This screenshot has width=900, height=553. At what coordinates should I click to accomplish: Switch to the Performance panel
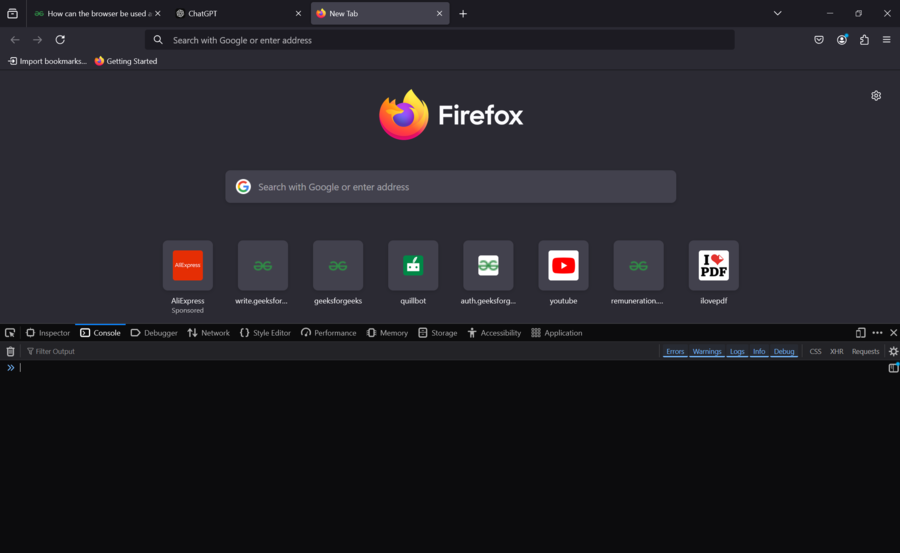click(328, 332)
